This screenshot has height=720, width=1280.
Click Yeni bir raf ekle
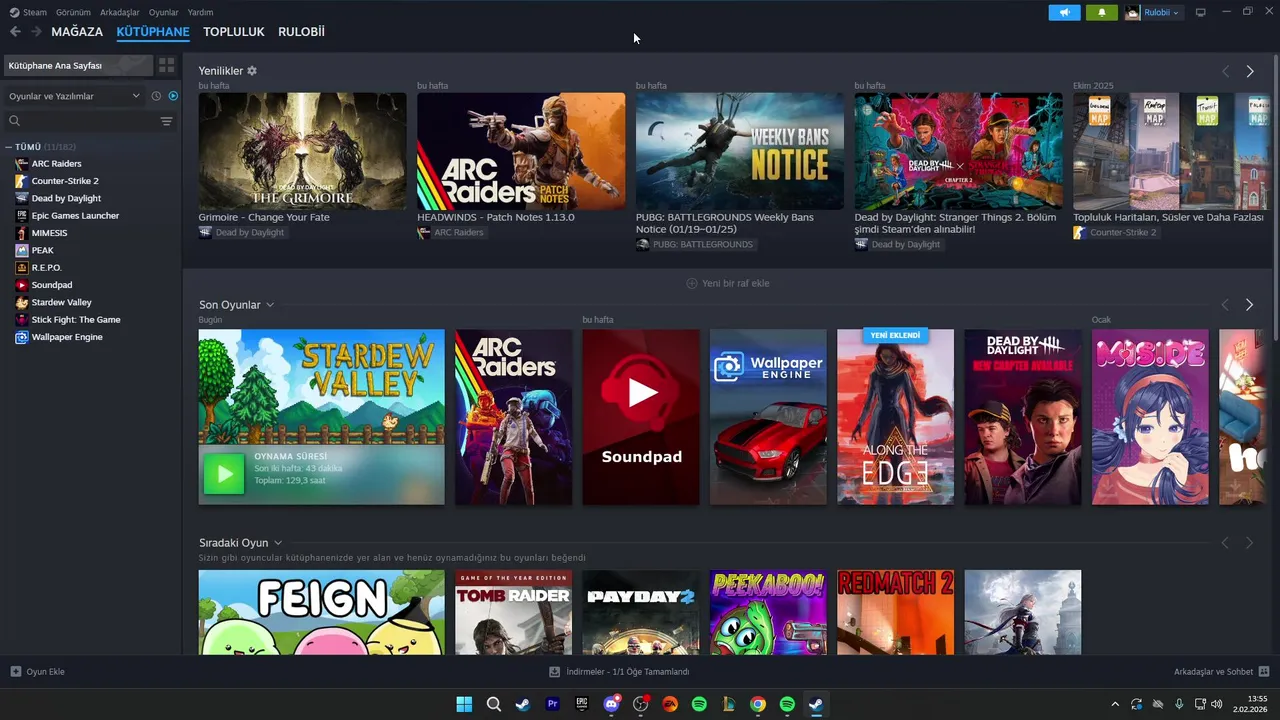pos(728,283)
